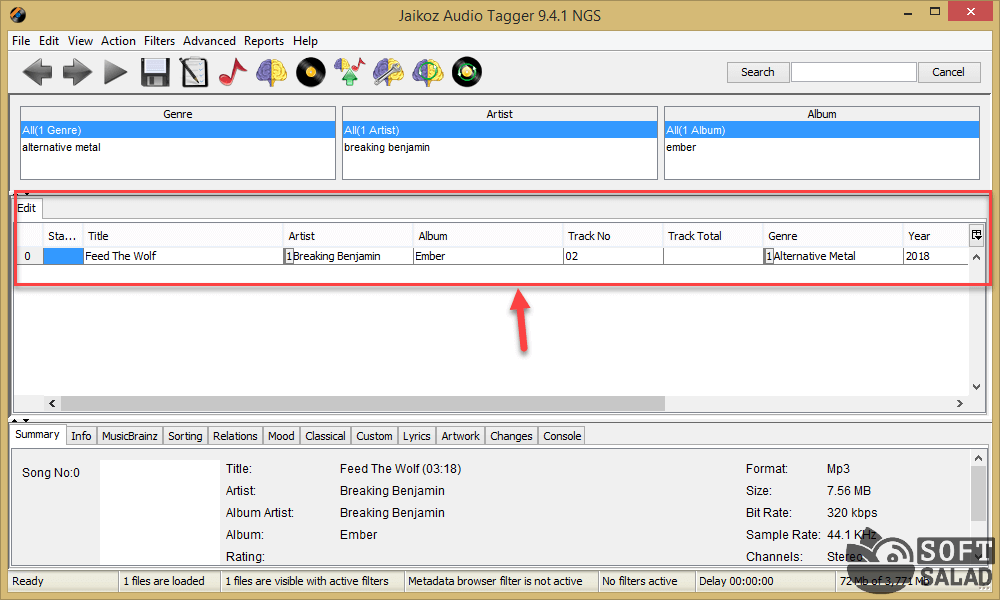This screenshot has height=600, width=1000.
Task: Click the clipboard checklist toolbar icon
Action: click(x=193, y=72)
